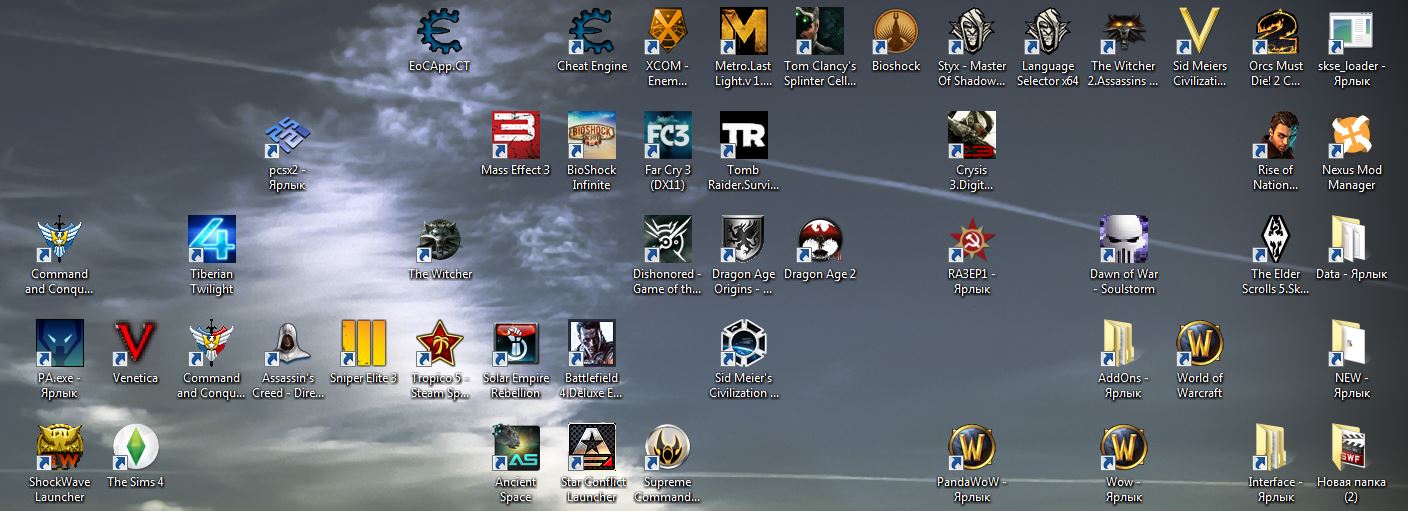Select the Dragon Age 2 icon
1408x511 pixels.
pos(820,240)
